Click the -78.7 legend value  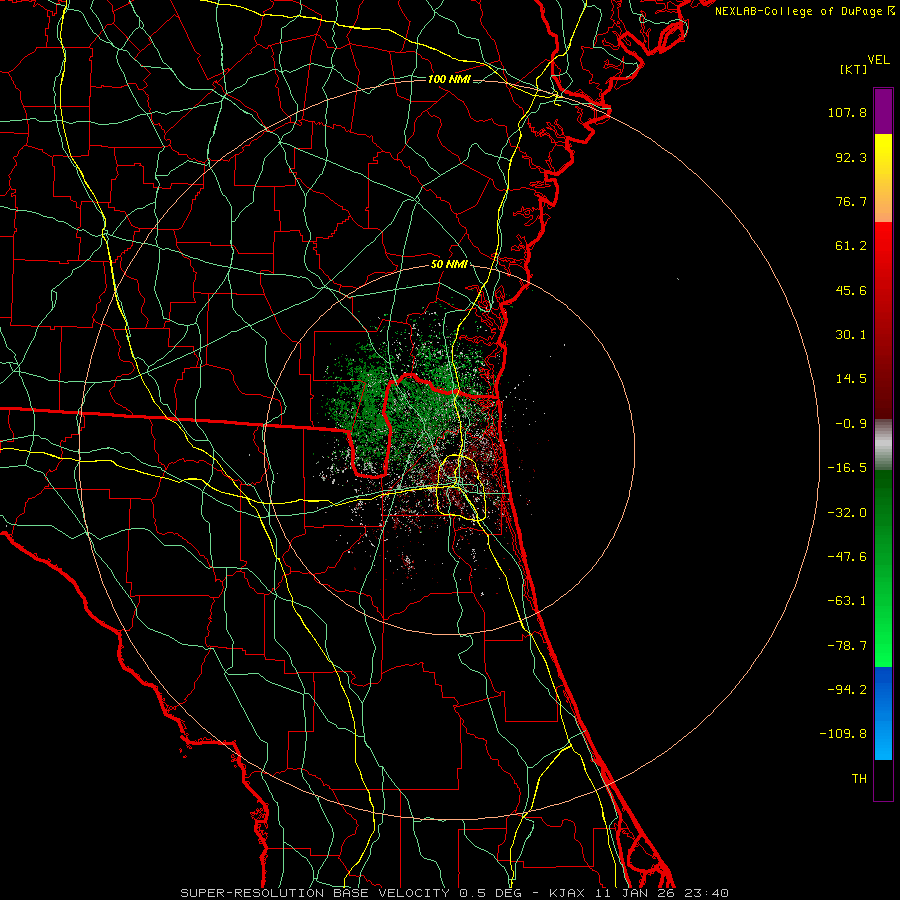tap(847, 646)
